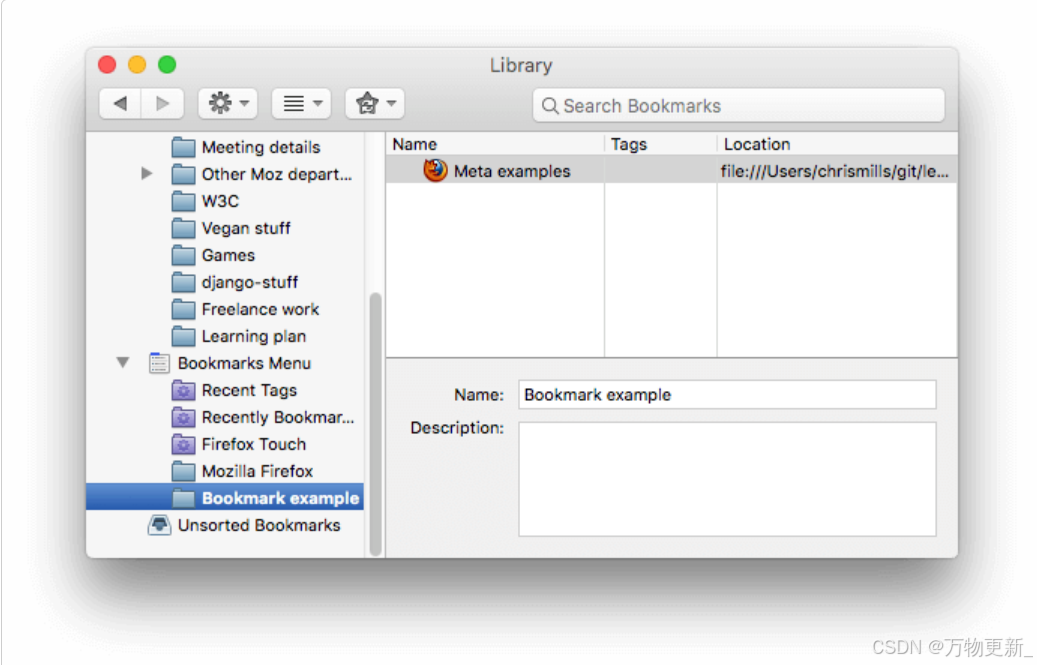
Task: Select the Recently Bookmar... smart folder icon
Action: [x=183, y=418]
